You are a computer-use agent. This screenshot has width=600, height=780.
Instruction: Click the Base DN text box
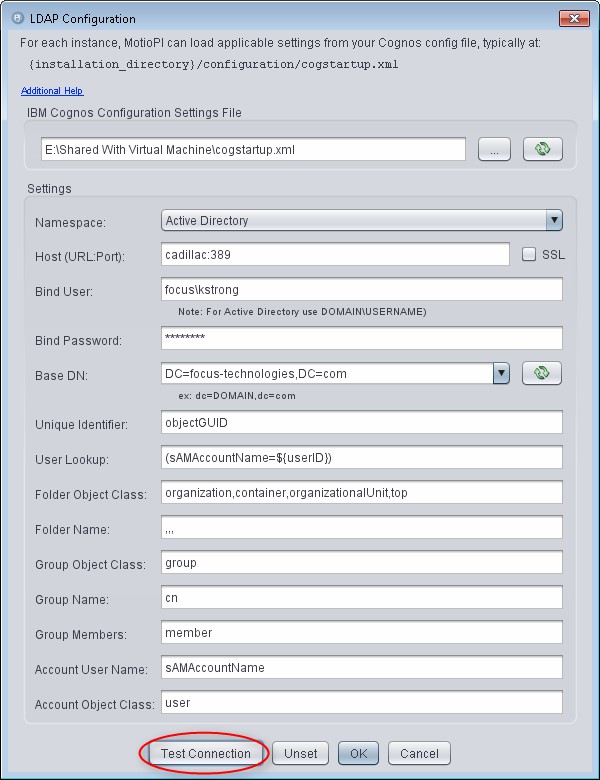coord(327,373)
